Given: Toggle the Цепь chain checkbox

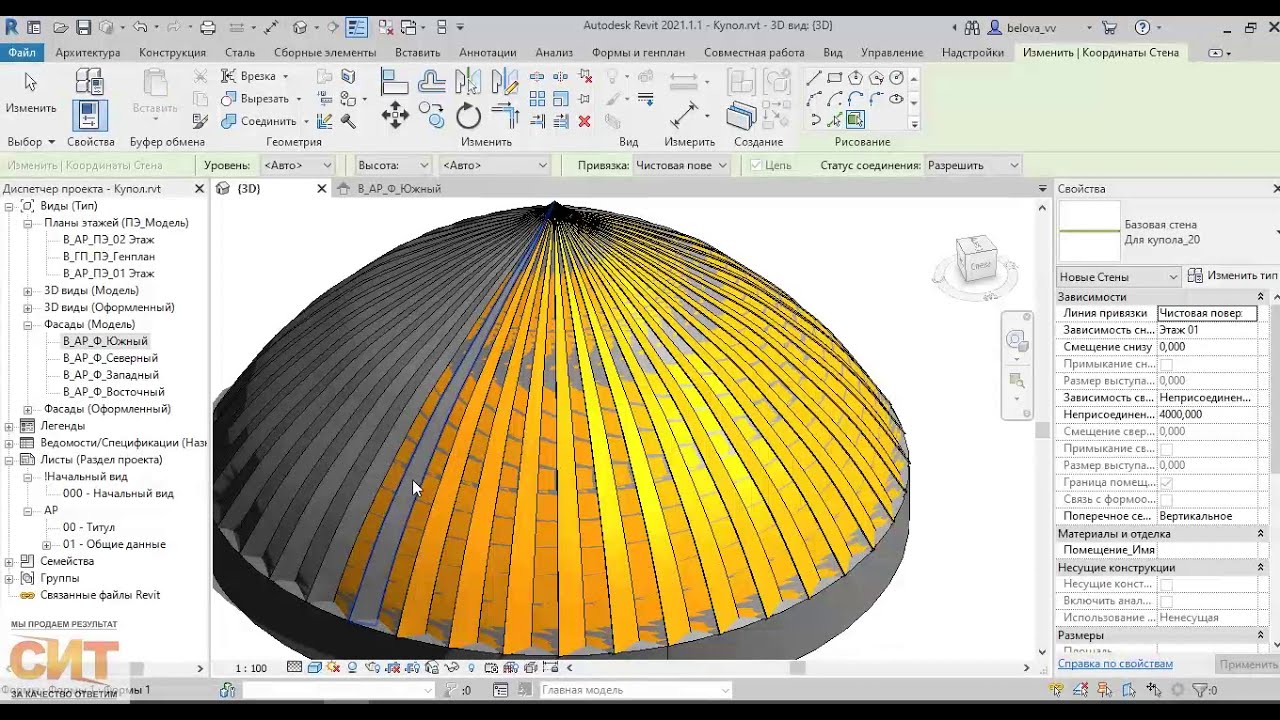Looking at the screenshot, I should pyautogui.click(x=757, y=165).
